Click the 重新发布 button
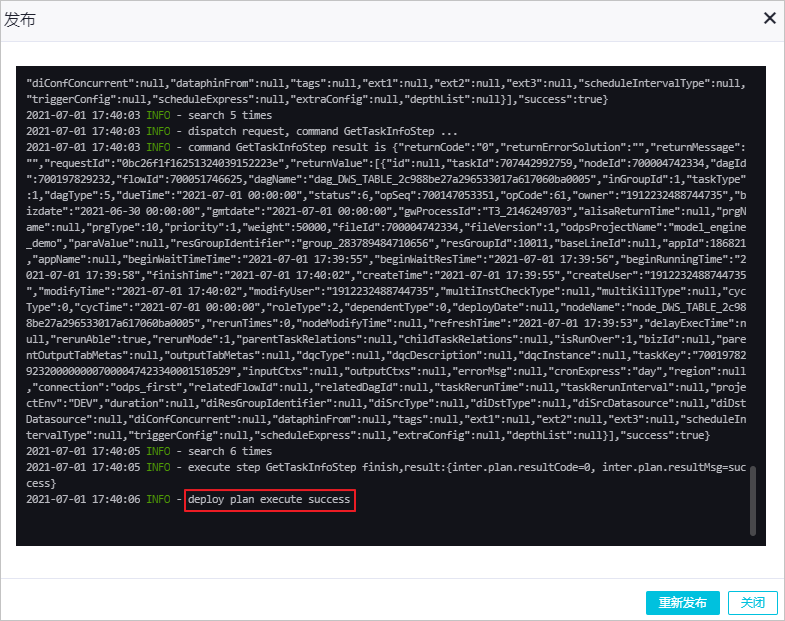 [682, 602]
